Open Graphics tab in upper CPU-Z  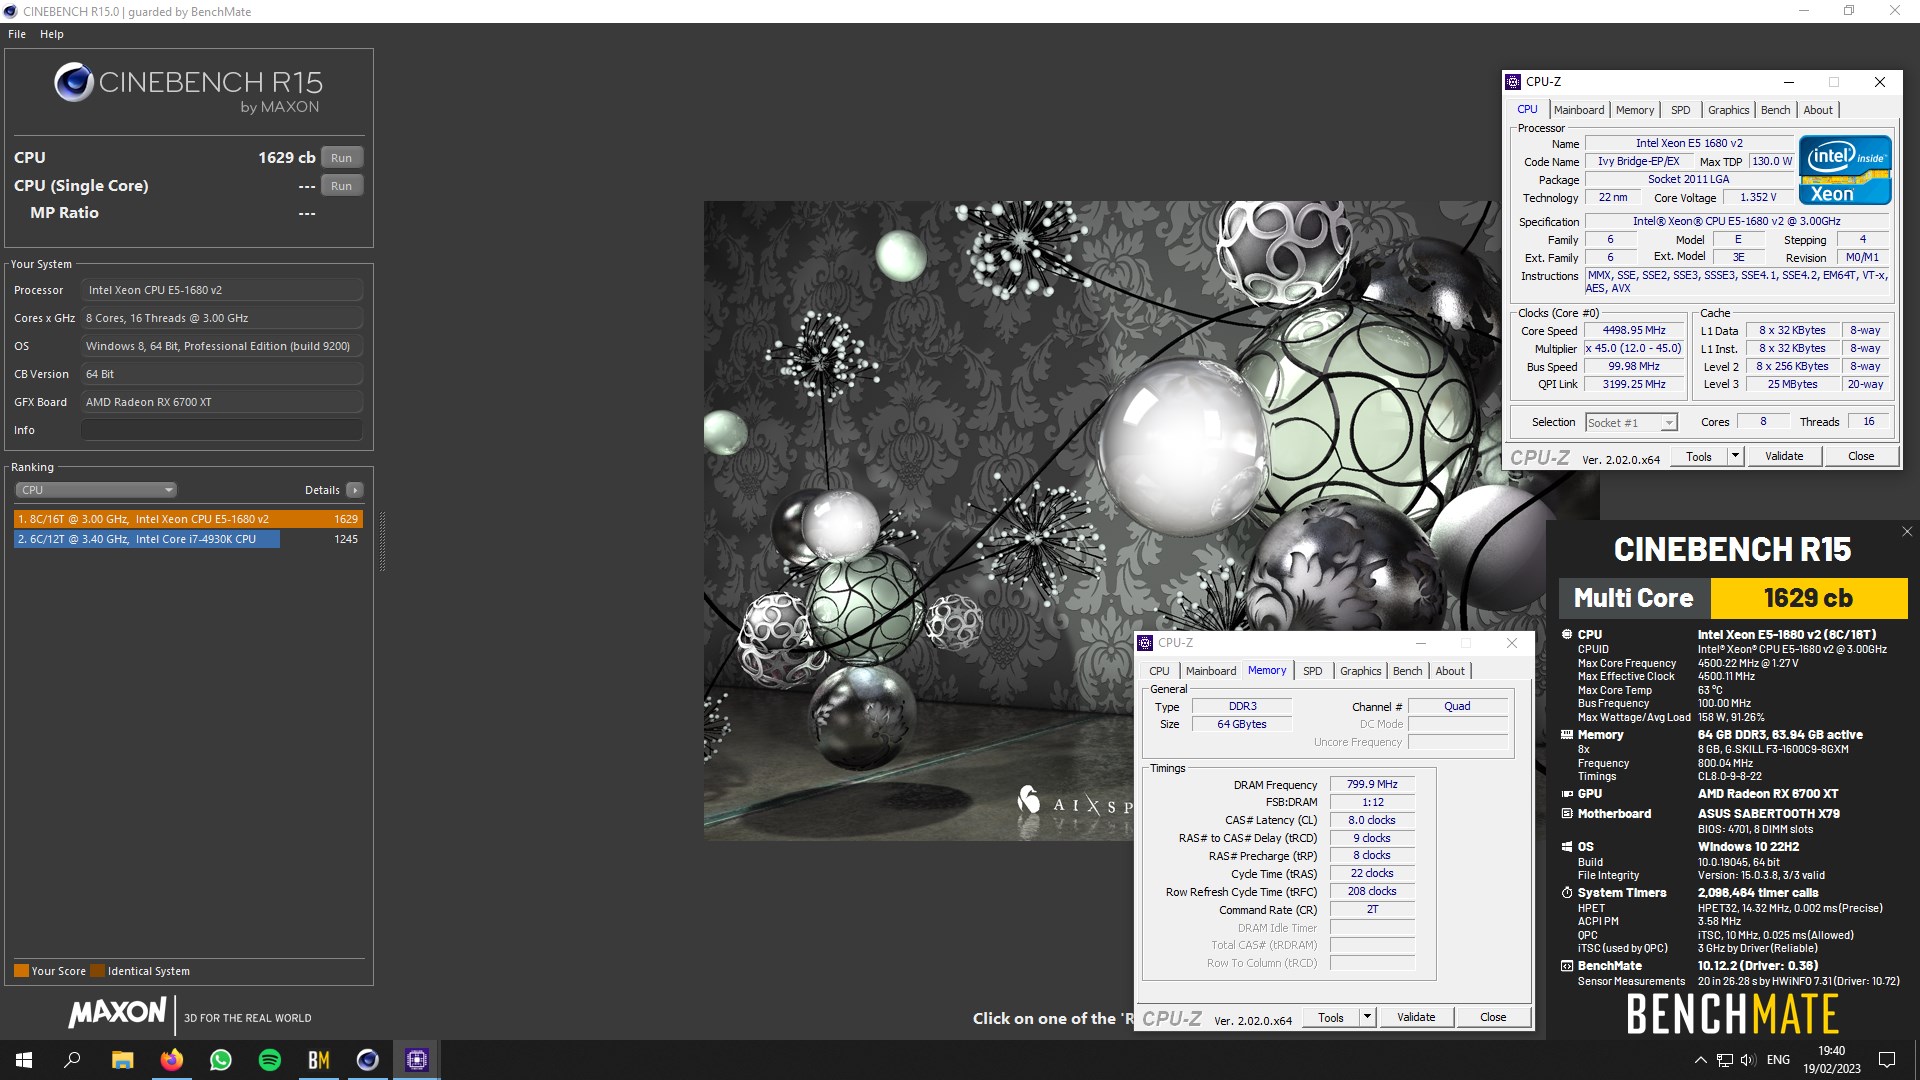(1728, 110)
